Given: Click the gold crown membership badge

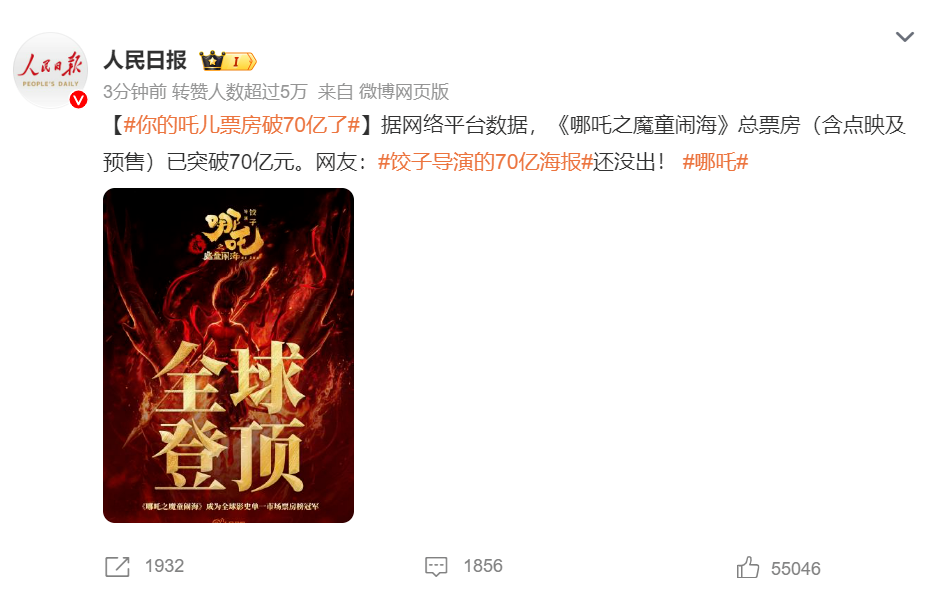Looking at the screenshot, I should pyautogui.click(x=227, y=61).
